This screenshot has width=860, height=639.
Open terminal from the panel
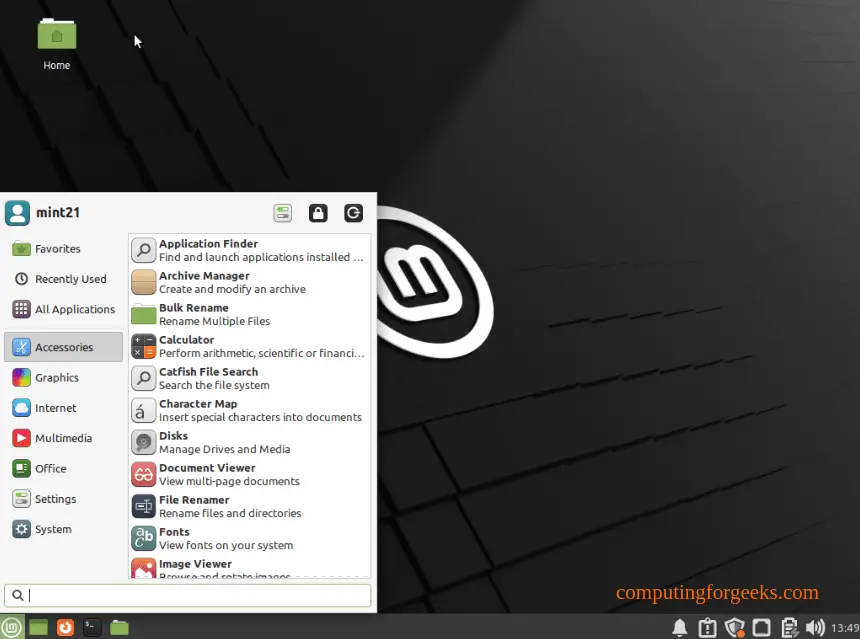point(92,627)
